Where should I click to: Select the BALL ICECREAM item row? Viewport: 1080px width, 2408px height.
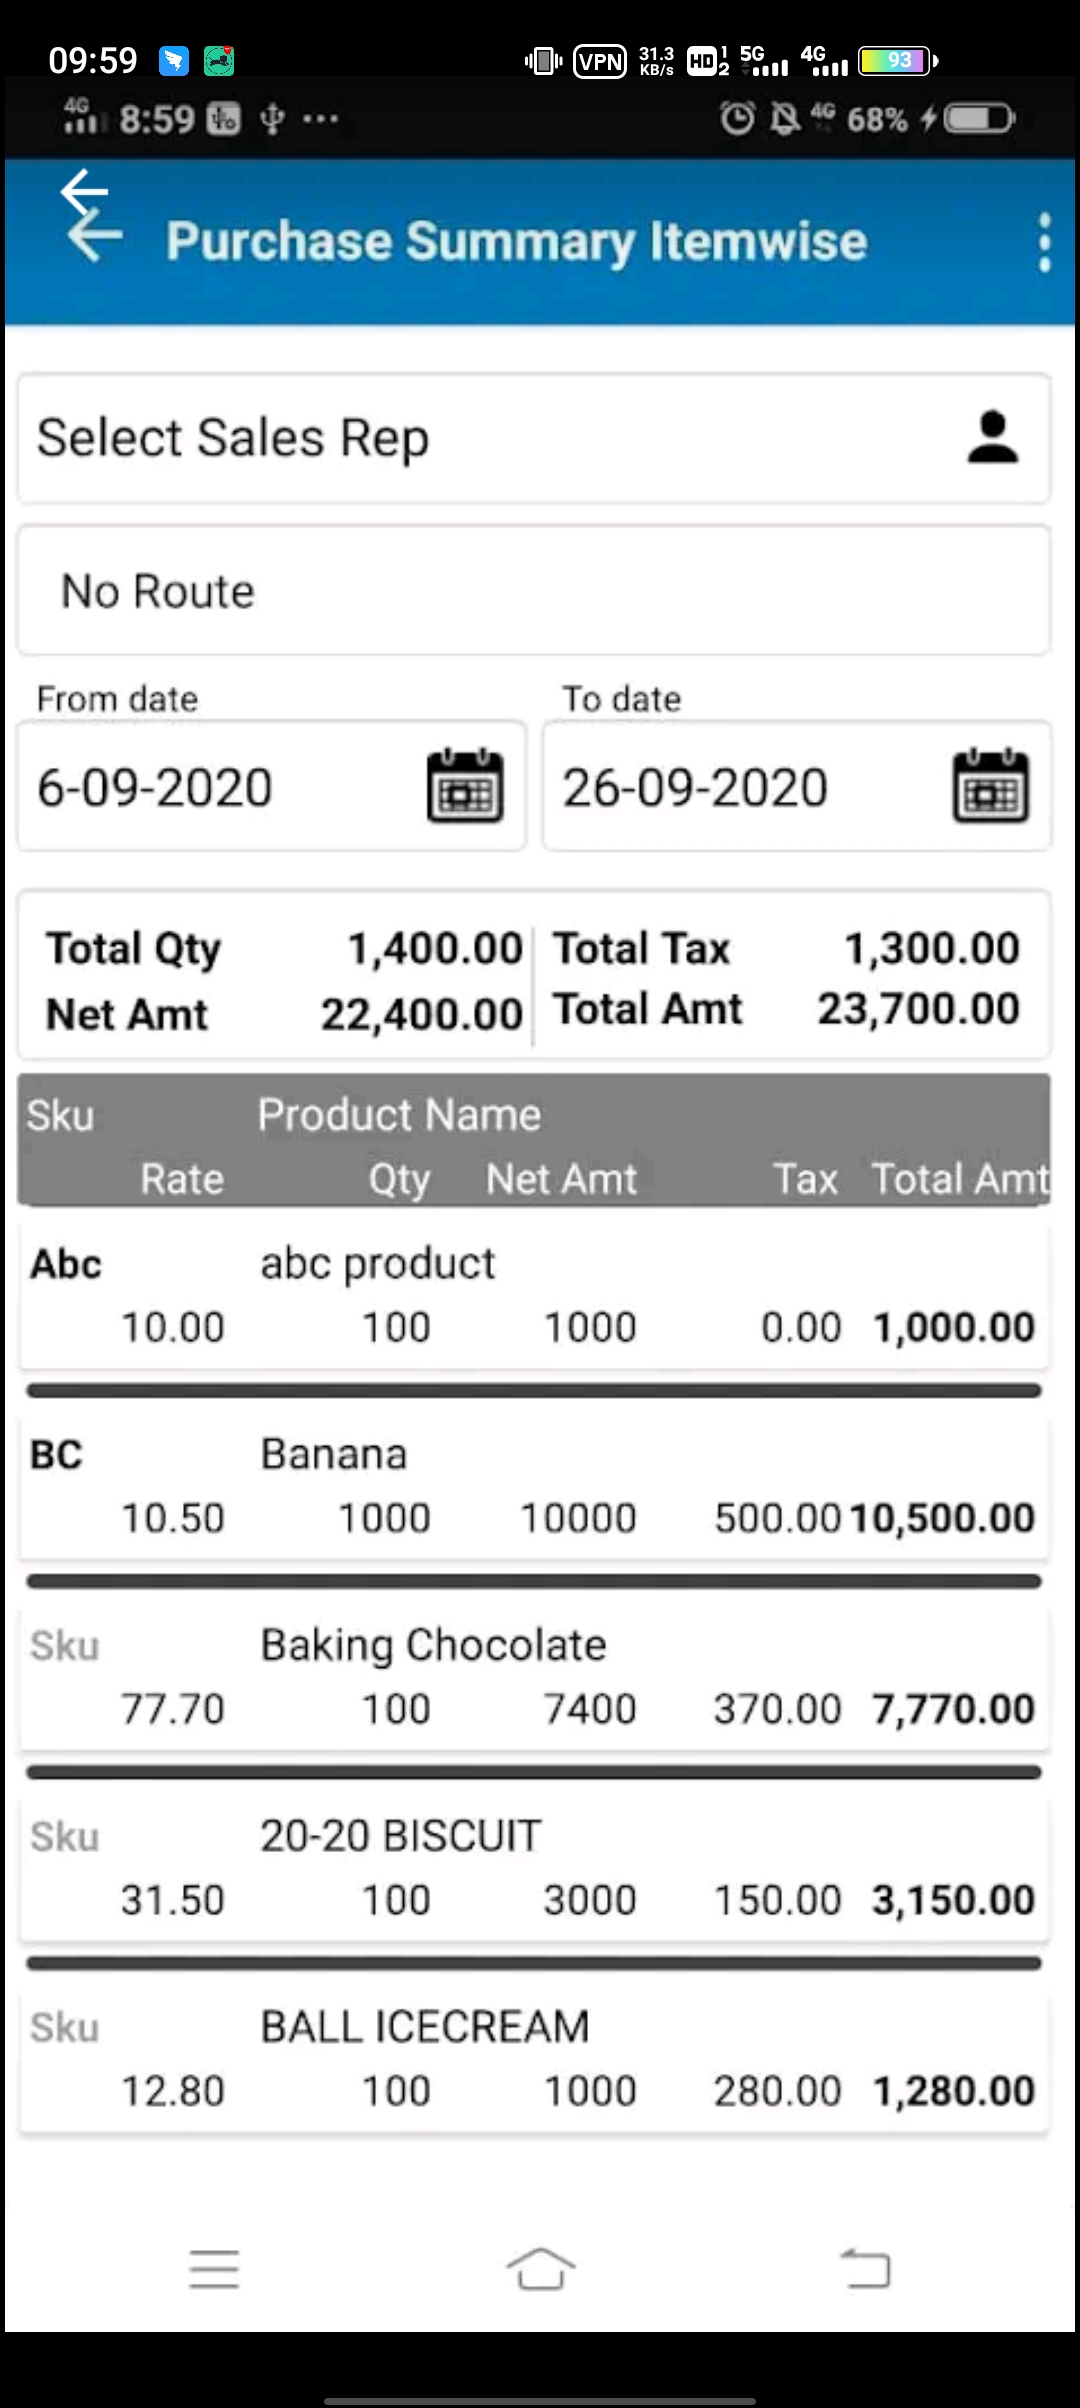[x=534, y=2059]
